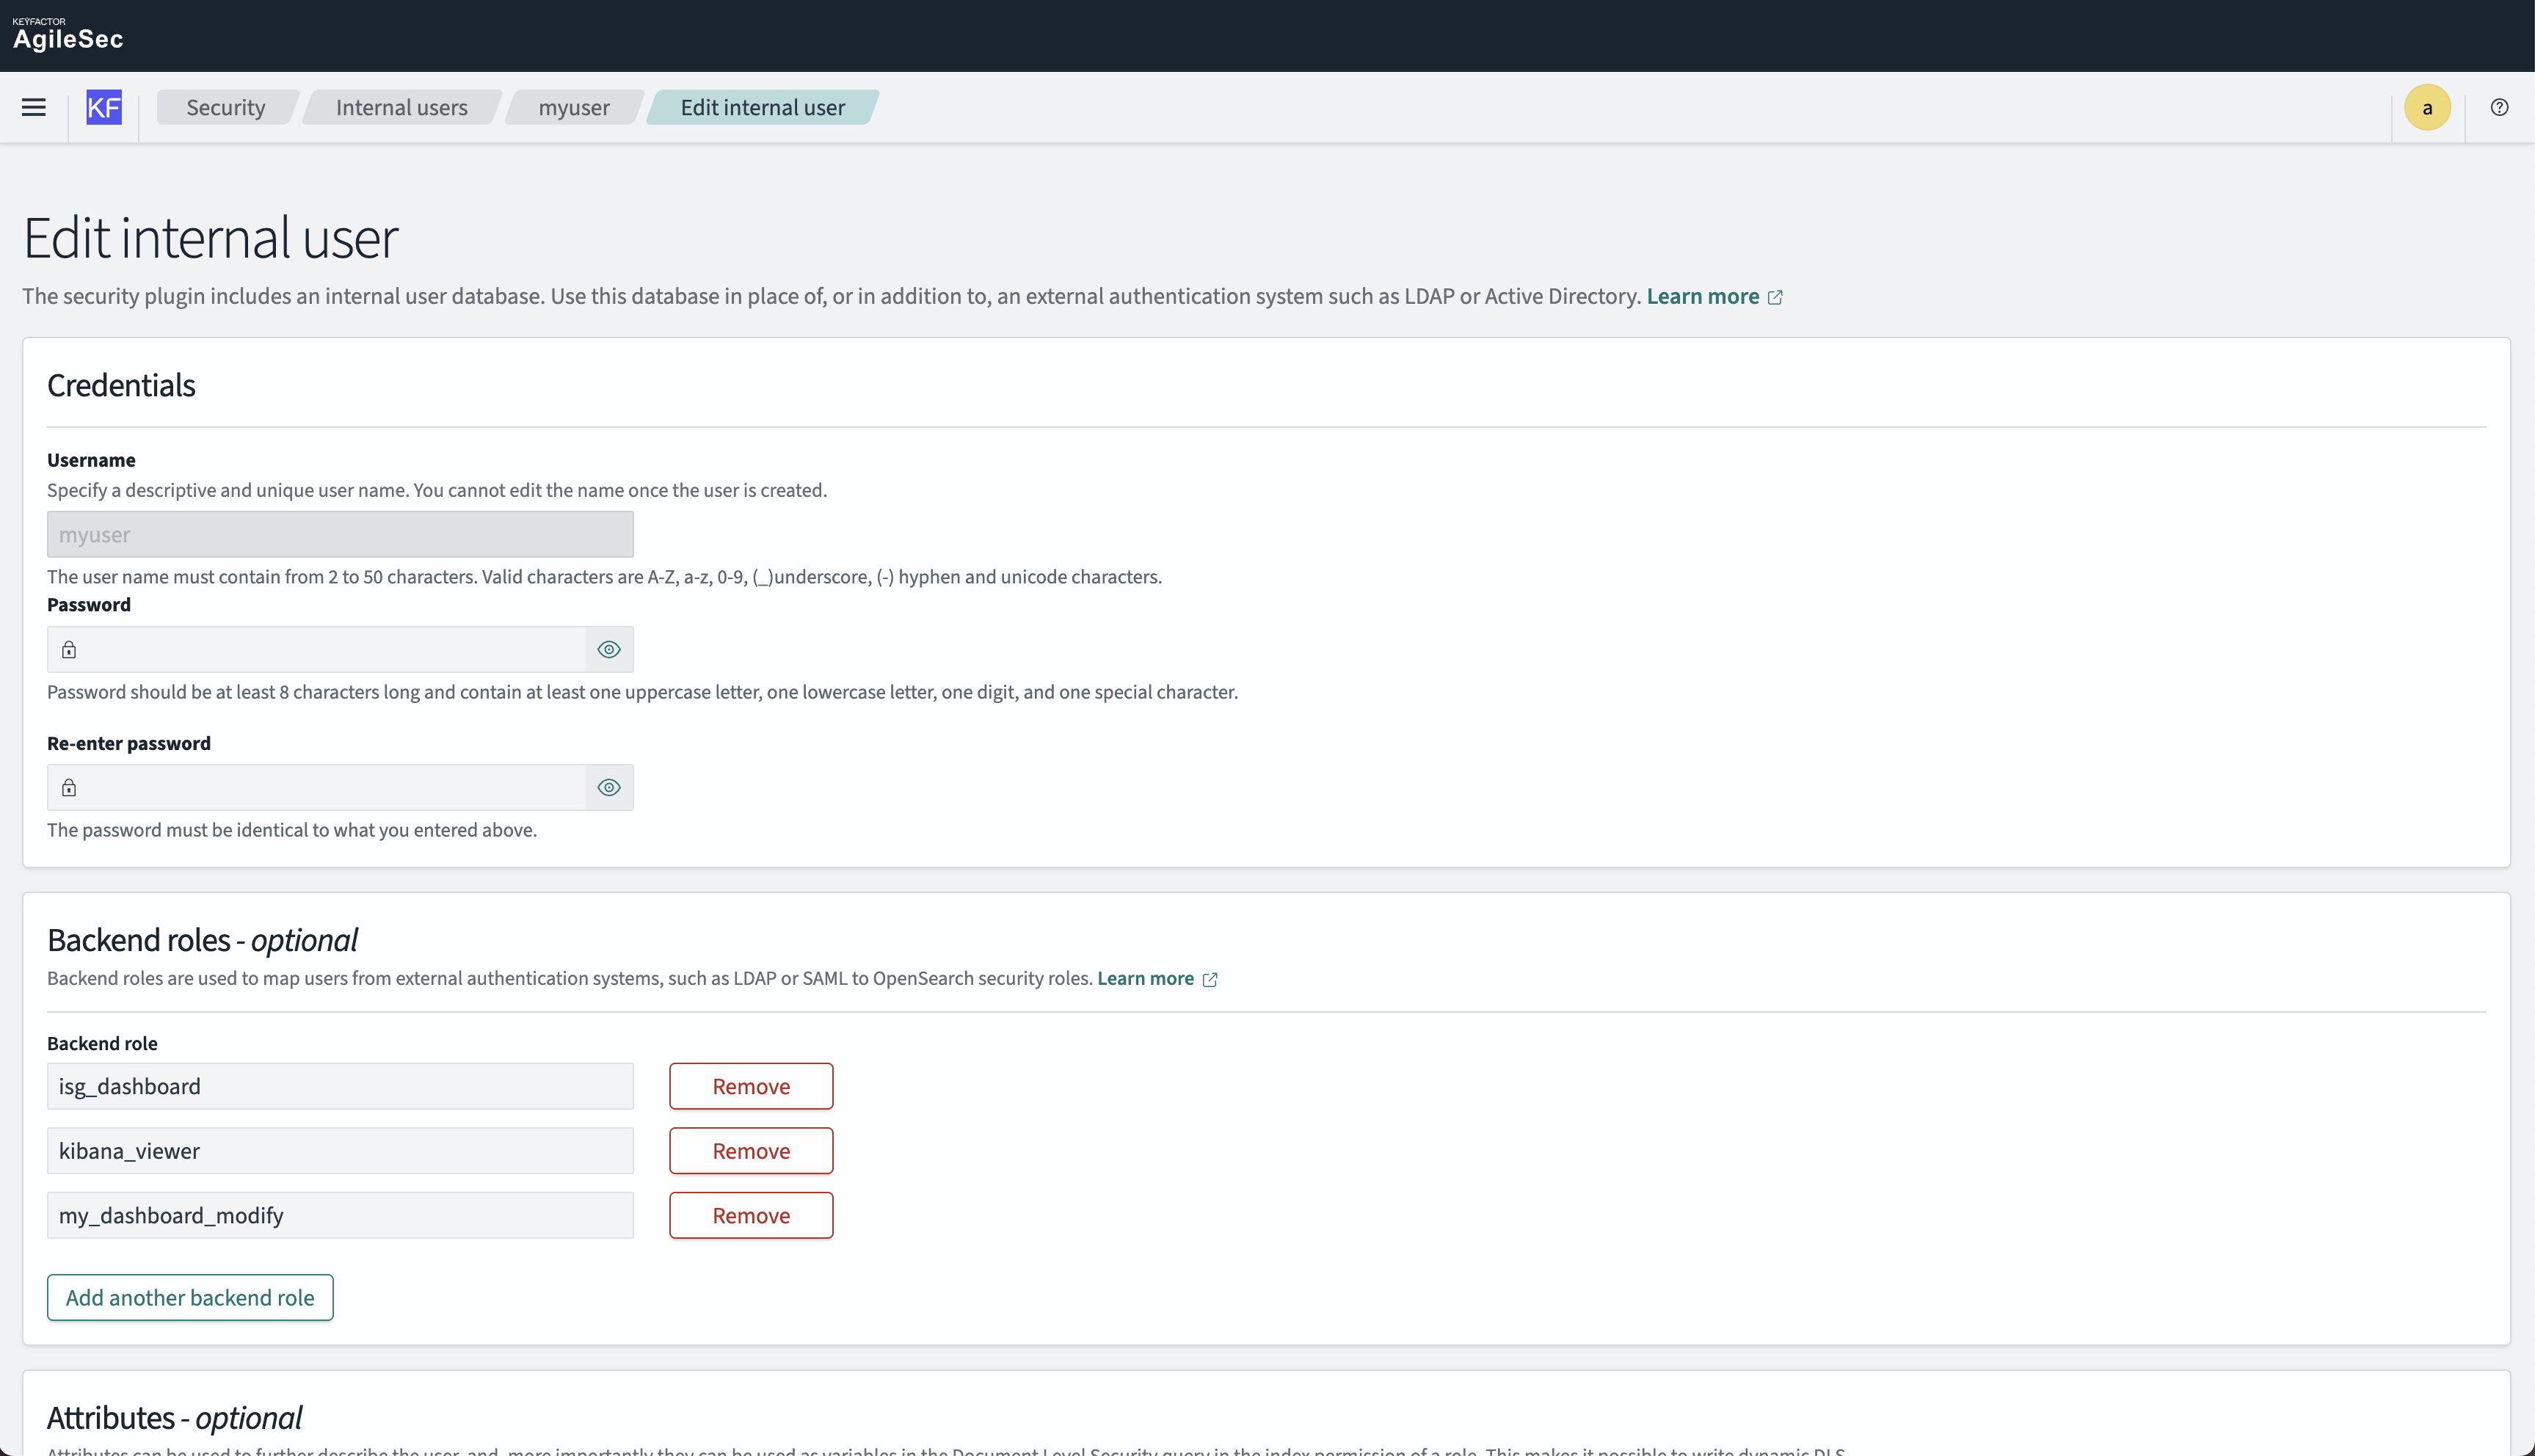This screenshot has height=1456, width=2535.
Task: Open the user avatar menu
Action: coord(2427,107)
